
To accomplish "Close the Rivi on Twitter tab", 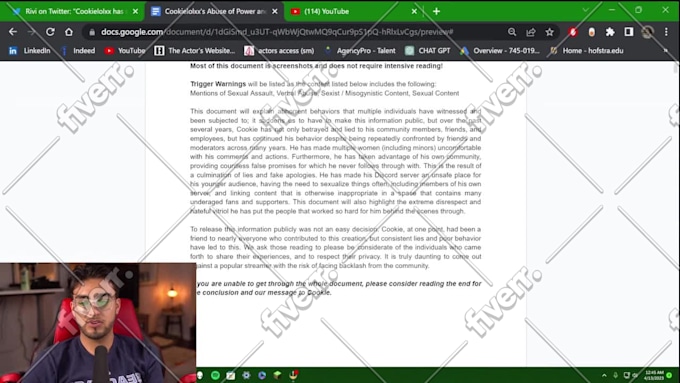I will point(135,11).
